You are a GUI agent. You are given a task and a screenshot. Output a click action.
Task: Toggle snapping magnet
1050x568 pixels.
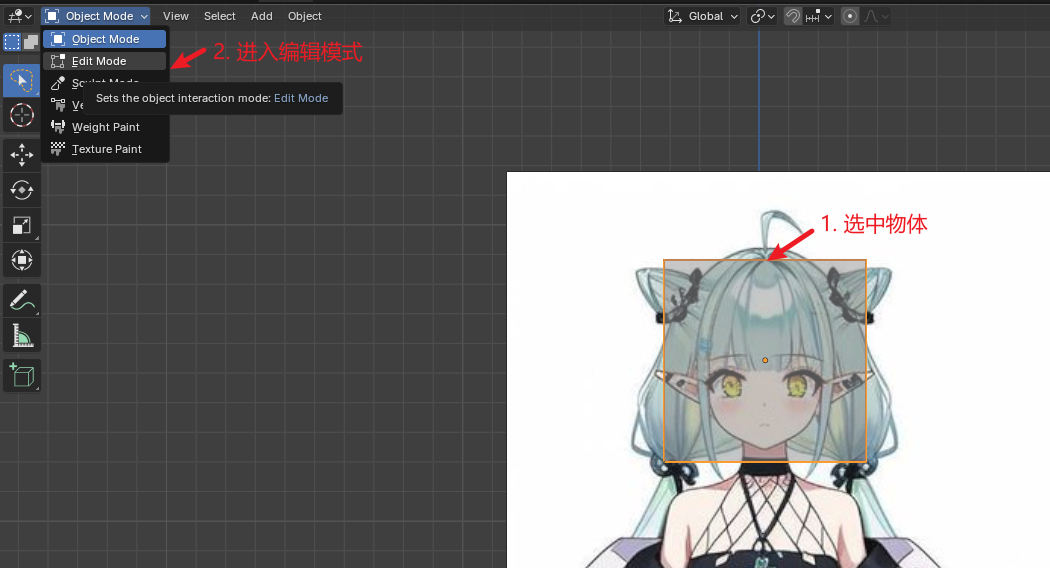pyautogui.click(x=792, y=16)
